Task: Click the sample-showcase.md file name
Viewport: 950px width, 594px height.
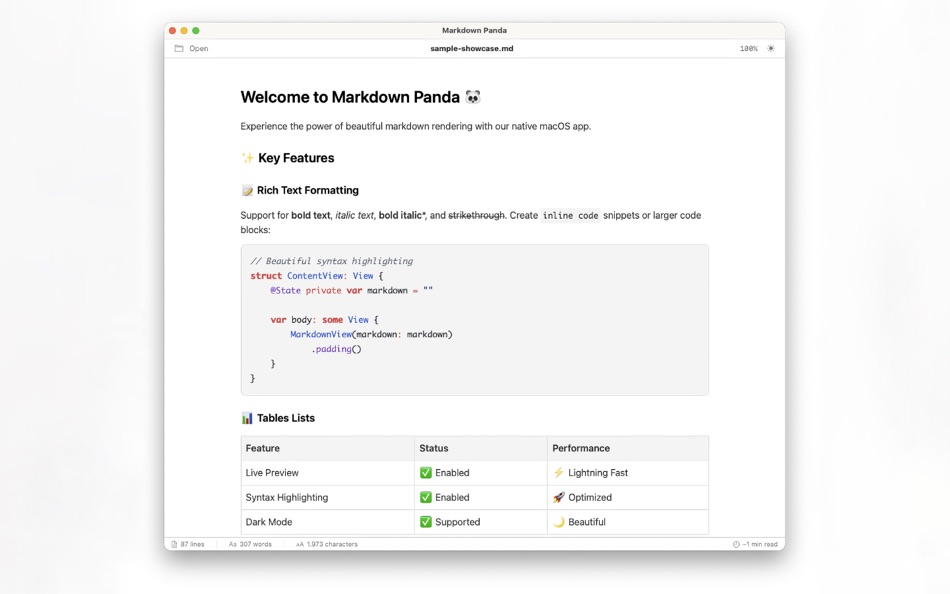Action: [471, 48]
